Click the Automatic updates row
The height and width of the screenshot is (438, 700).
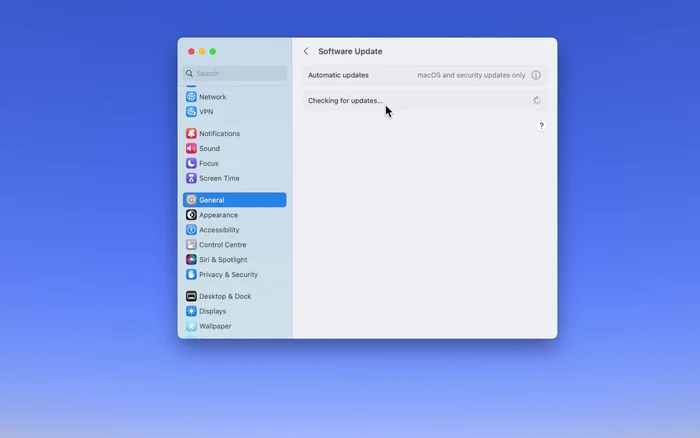[400, 75]
